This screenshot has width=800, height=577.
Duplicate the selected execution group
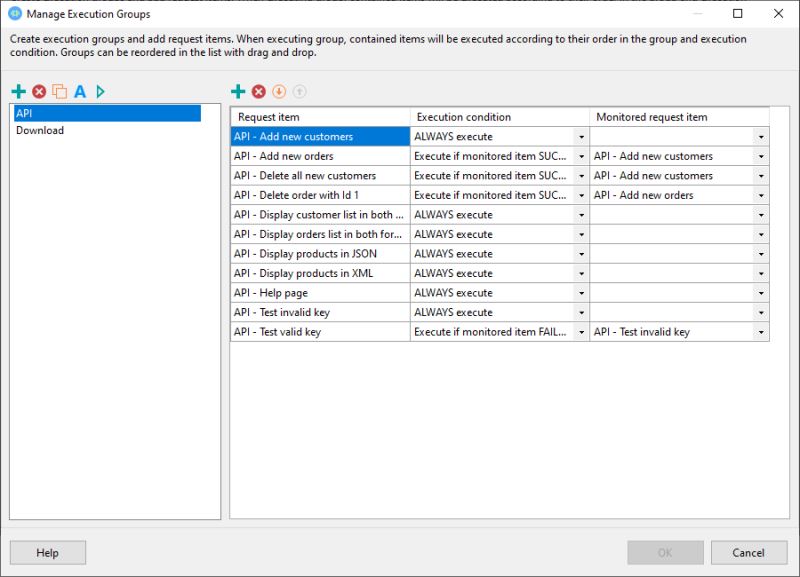(60, 92)
